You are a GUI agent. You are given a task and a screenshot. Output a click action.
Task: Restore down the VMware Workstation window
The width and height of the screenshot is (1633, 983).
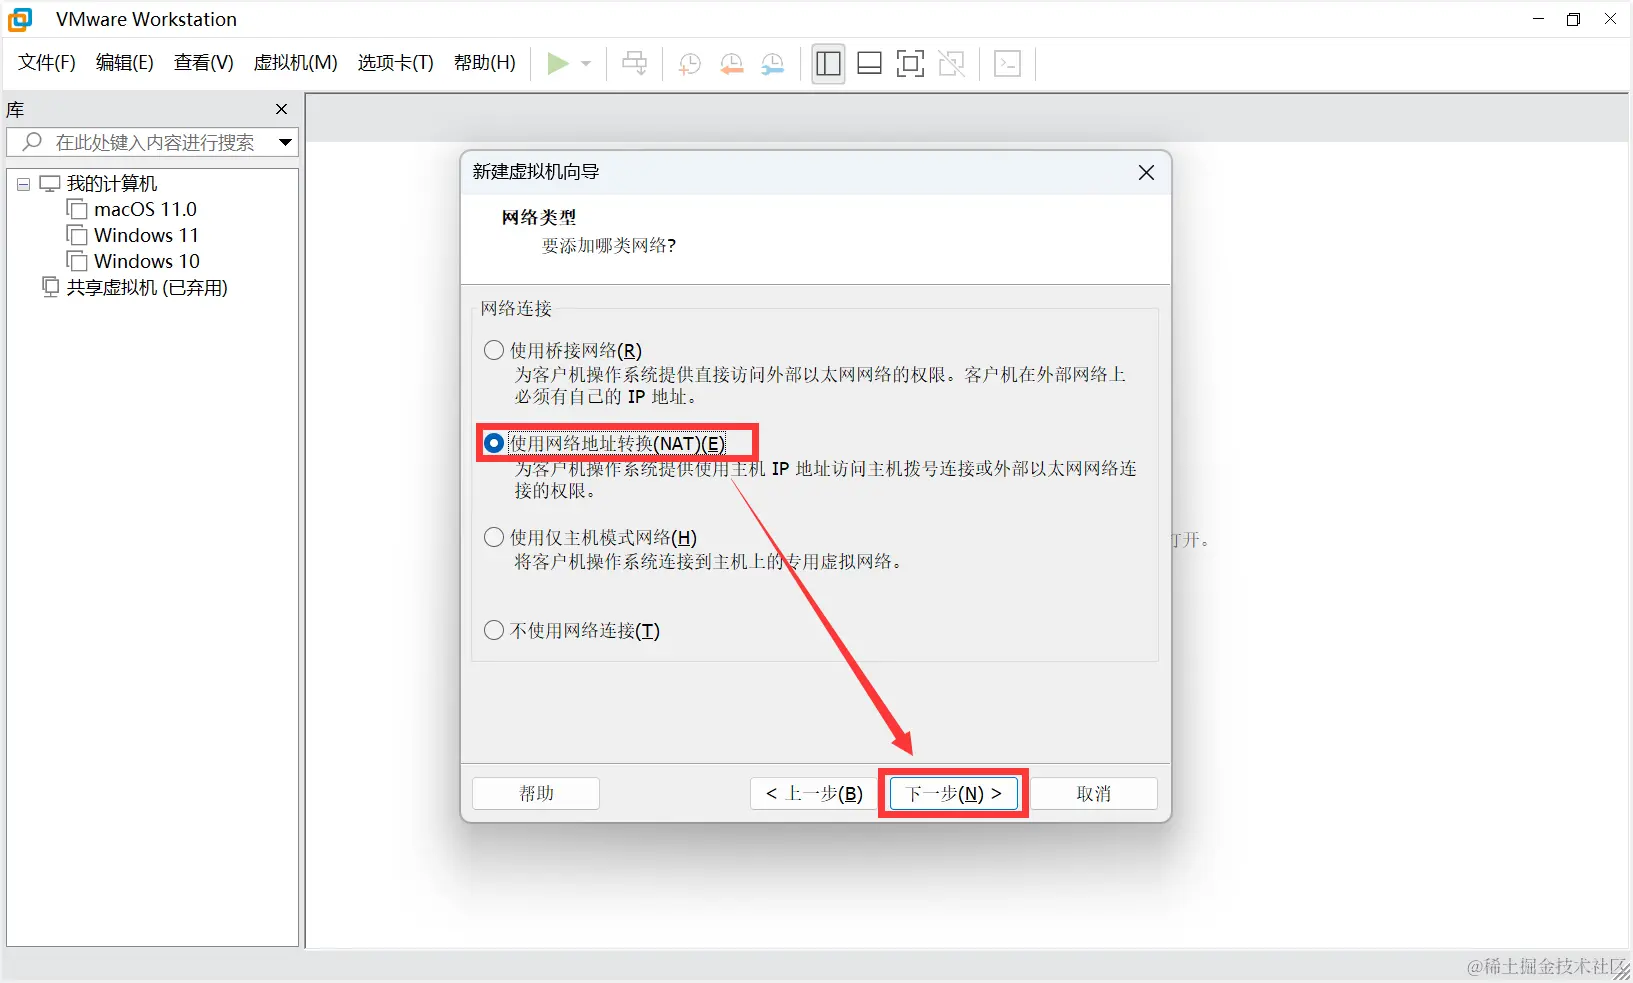[x=1573, y=19]
